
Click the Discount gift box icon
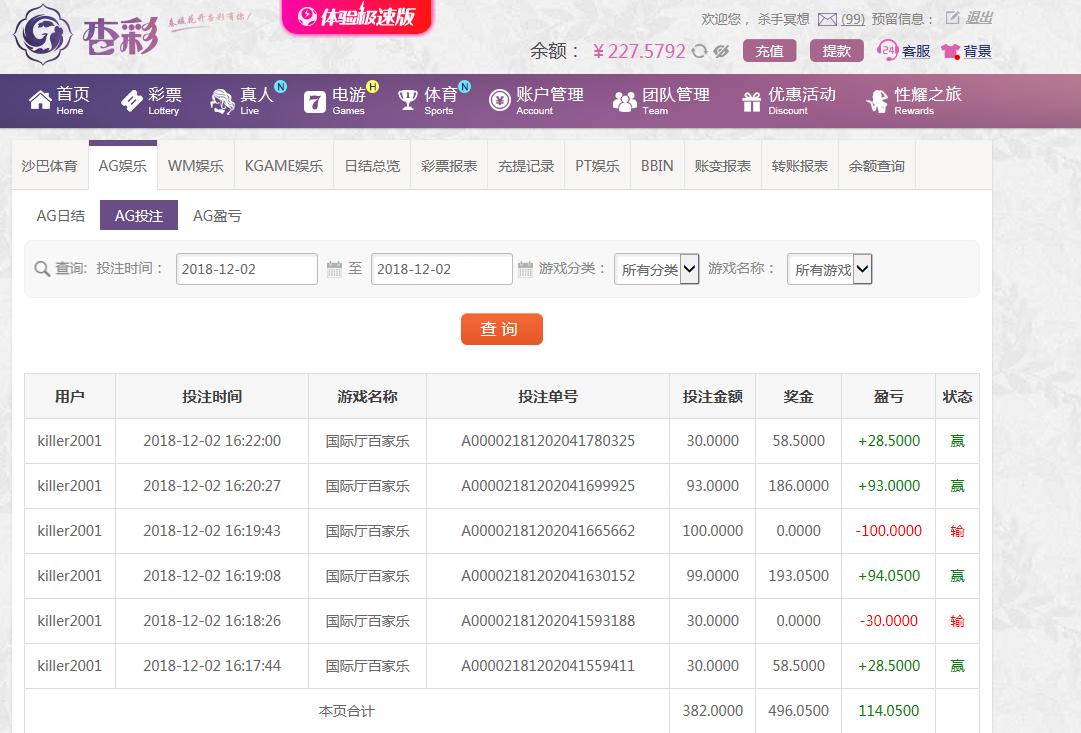point(751,102)
